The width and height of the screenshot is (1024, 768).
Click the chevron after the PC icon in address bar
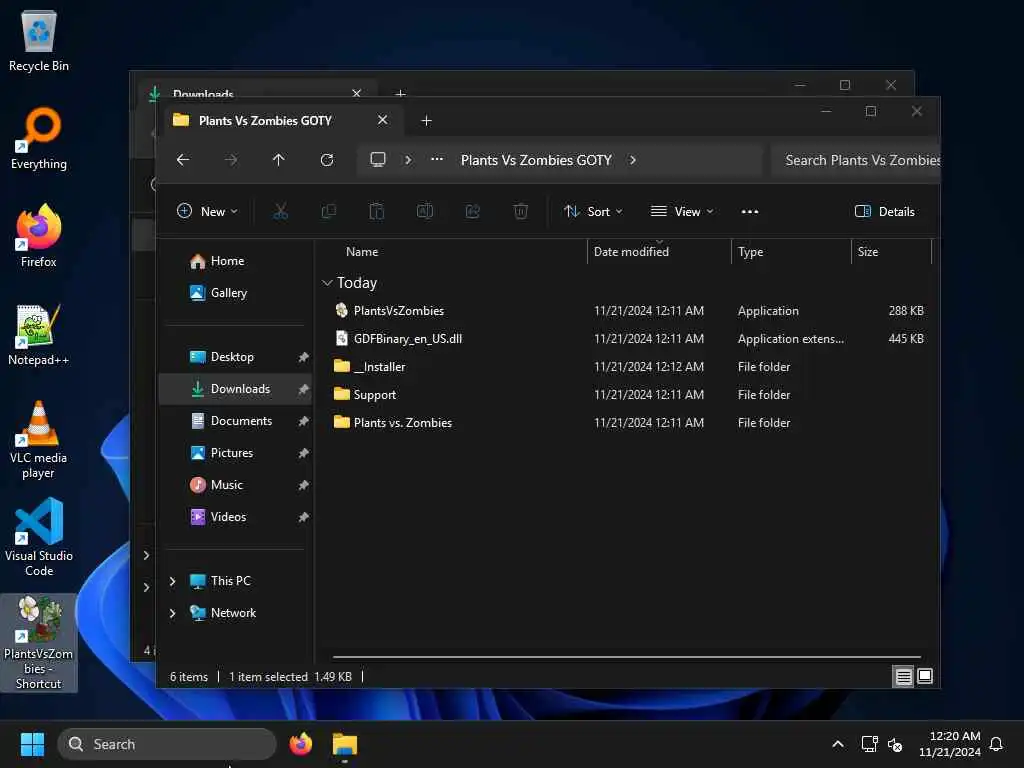[408, 160]
